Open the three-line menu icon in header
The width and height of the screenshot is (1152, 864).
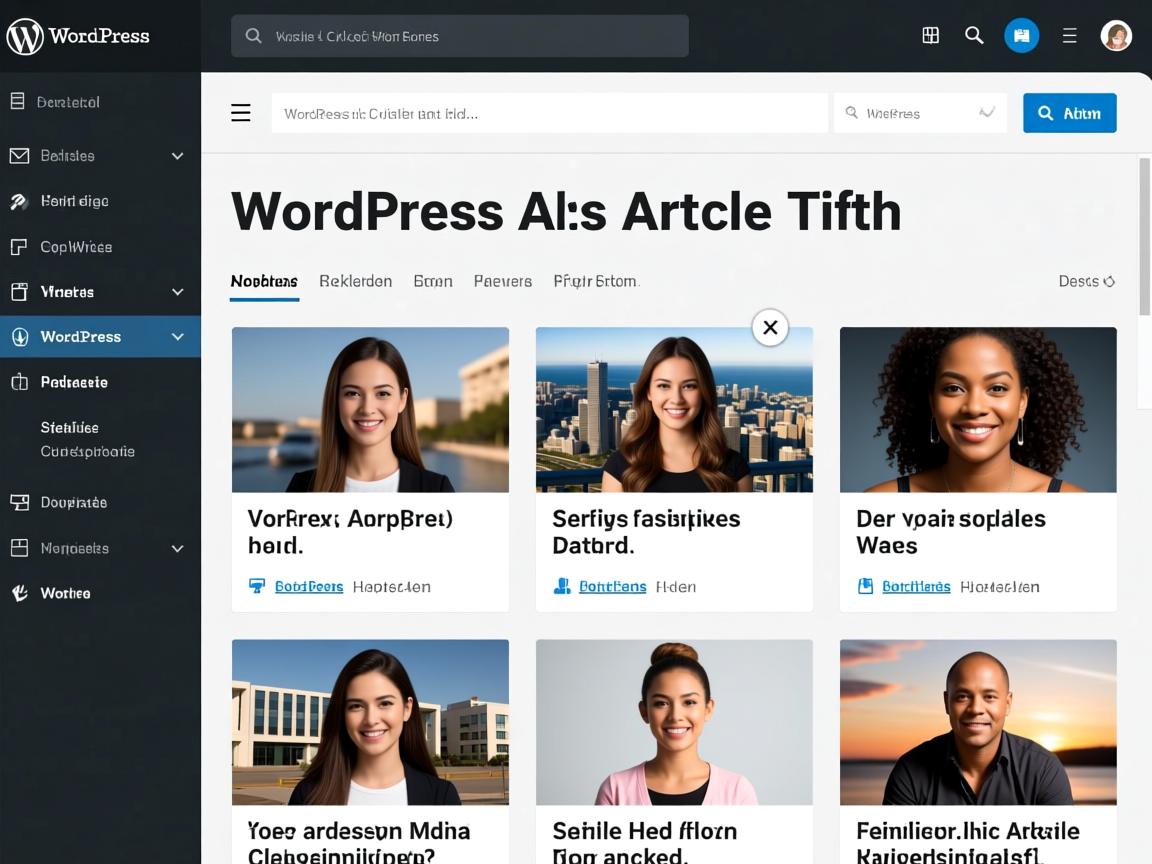[1069, 36]
